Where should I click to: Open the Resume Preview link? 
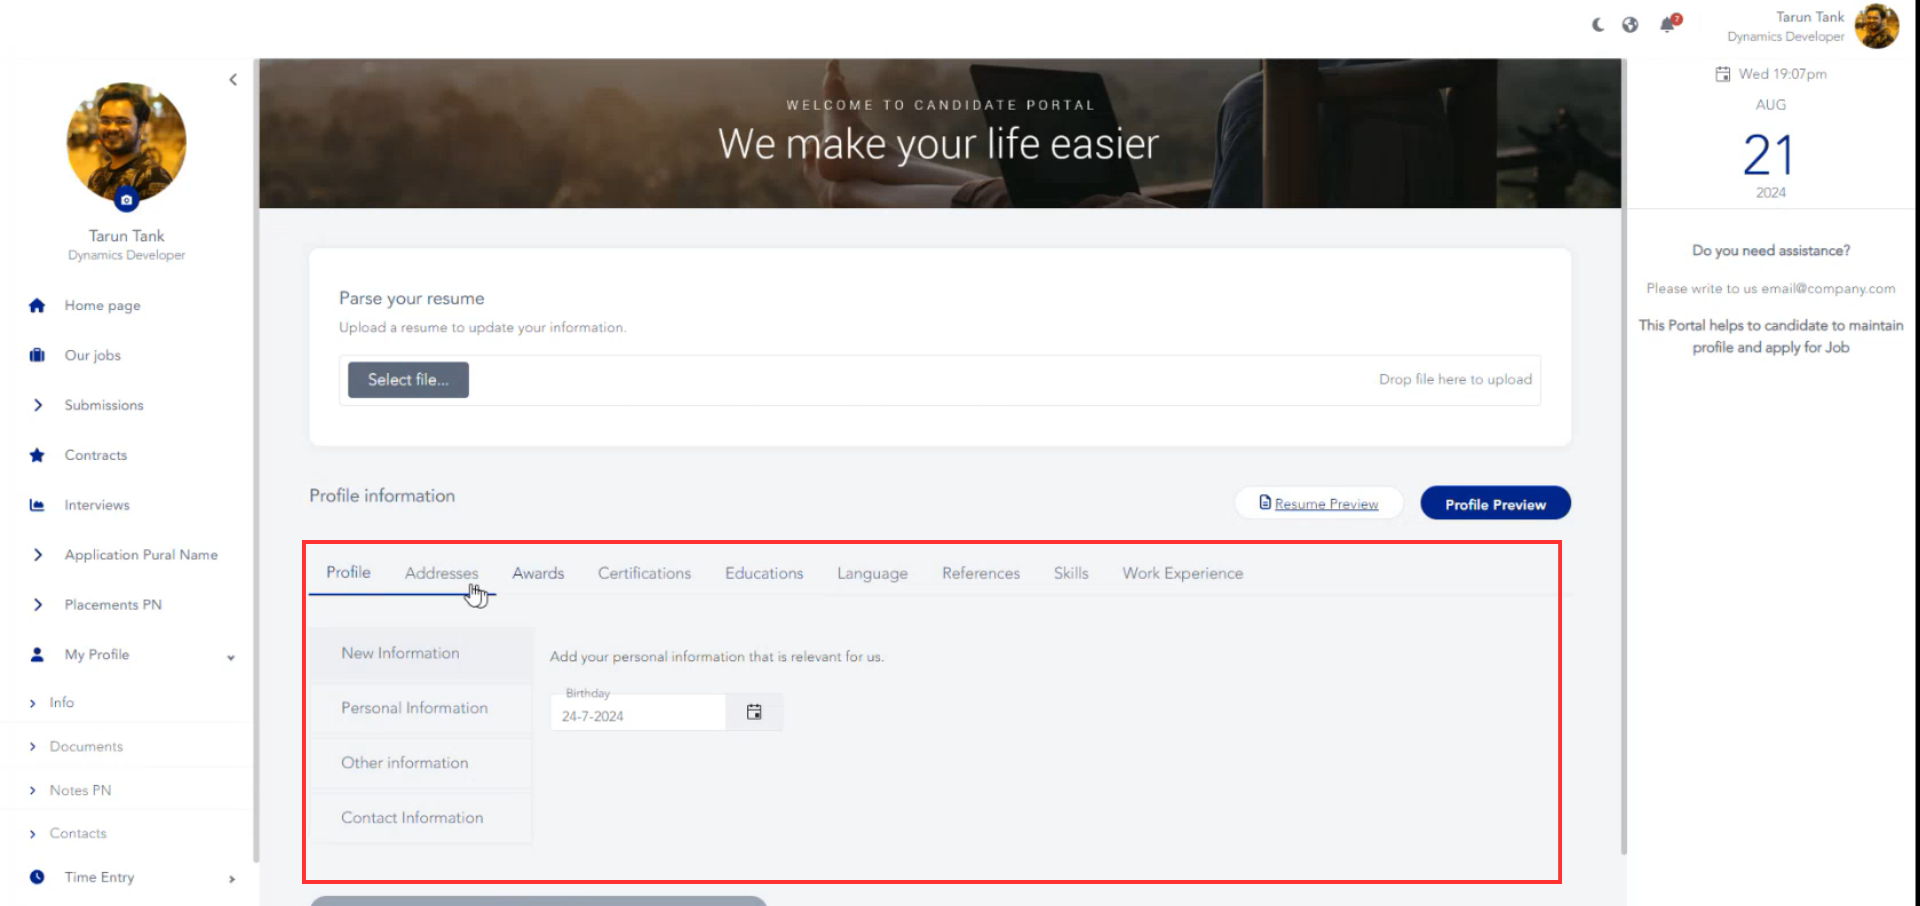coord(1326,504)
